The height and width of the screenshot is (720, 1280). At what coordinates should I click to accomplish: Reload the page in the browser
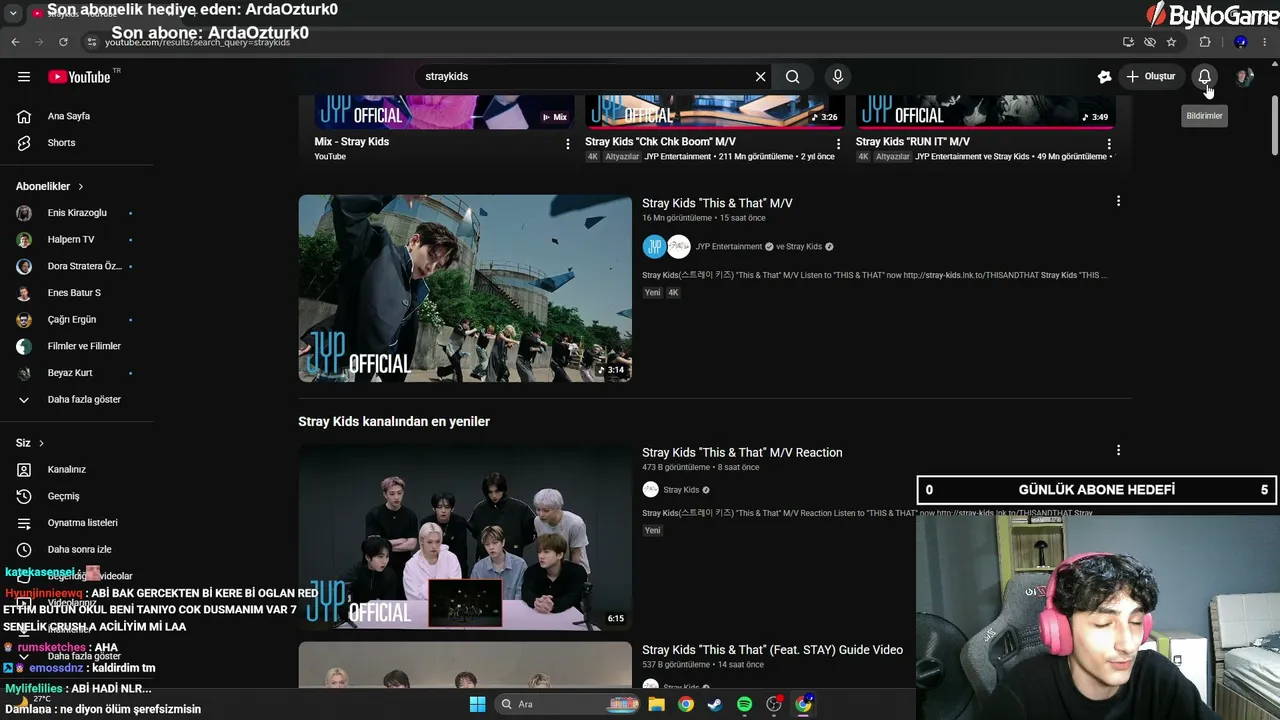(x=63, y=42)
